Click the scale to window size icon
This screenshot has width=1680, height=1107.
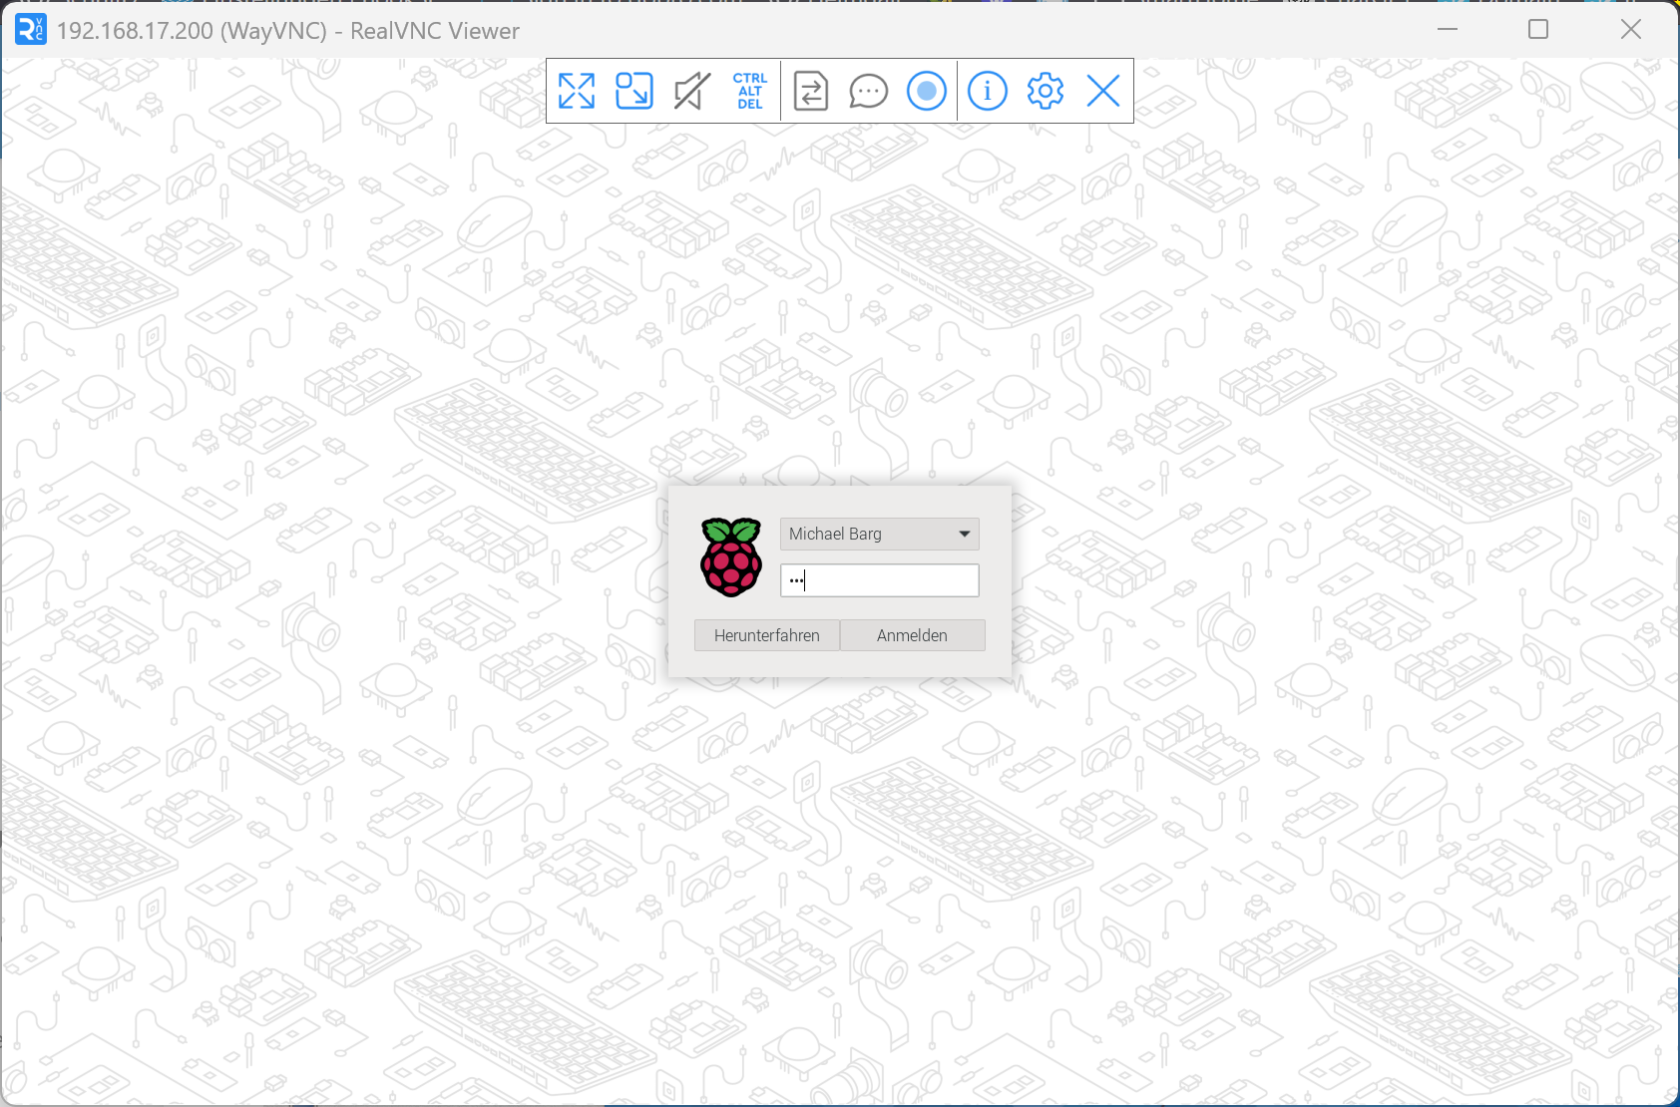[x=634, y=91]
